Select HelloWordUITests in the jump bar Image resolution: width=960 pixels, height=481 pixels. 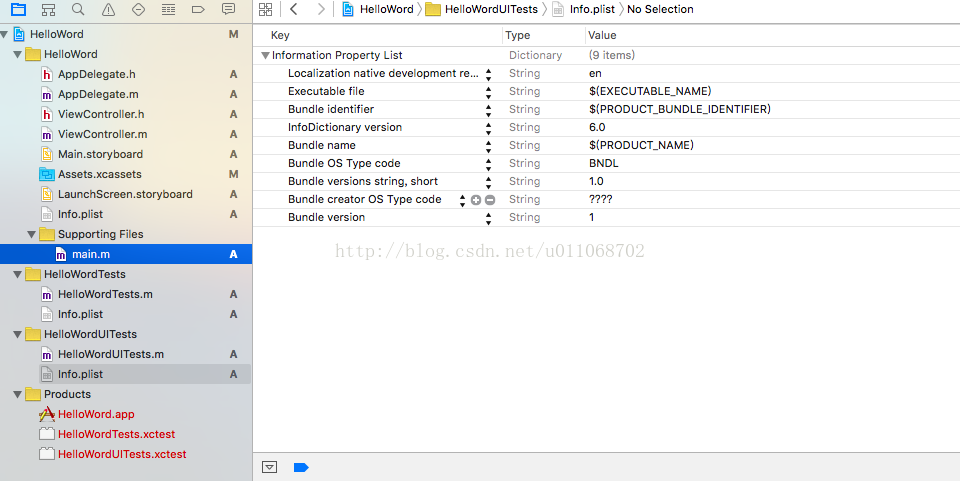482,9
